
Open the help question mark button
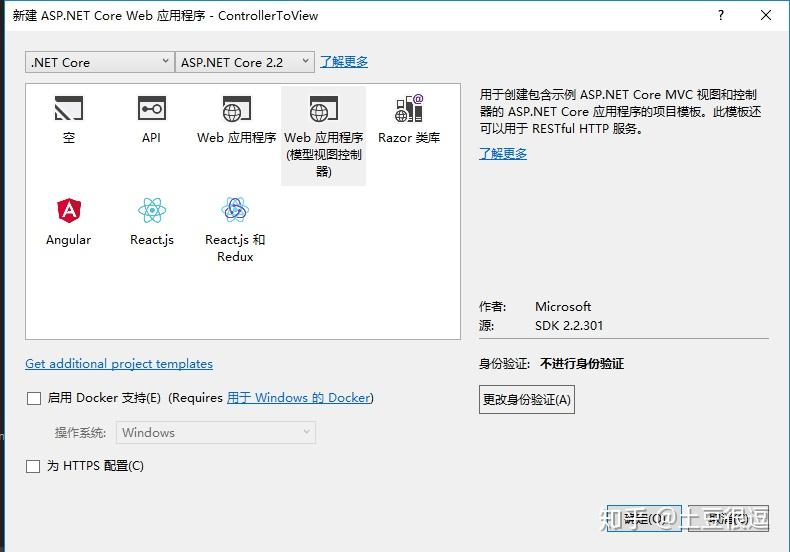[x=721, y=15]
